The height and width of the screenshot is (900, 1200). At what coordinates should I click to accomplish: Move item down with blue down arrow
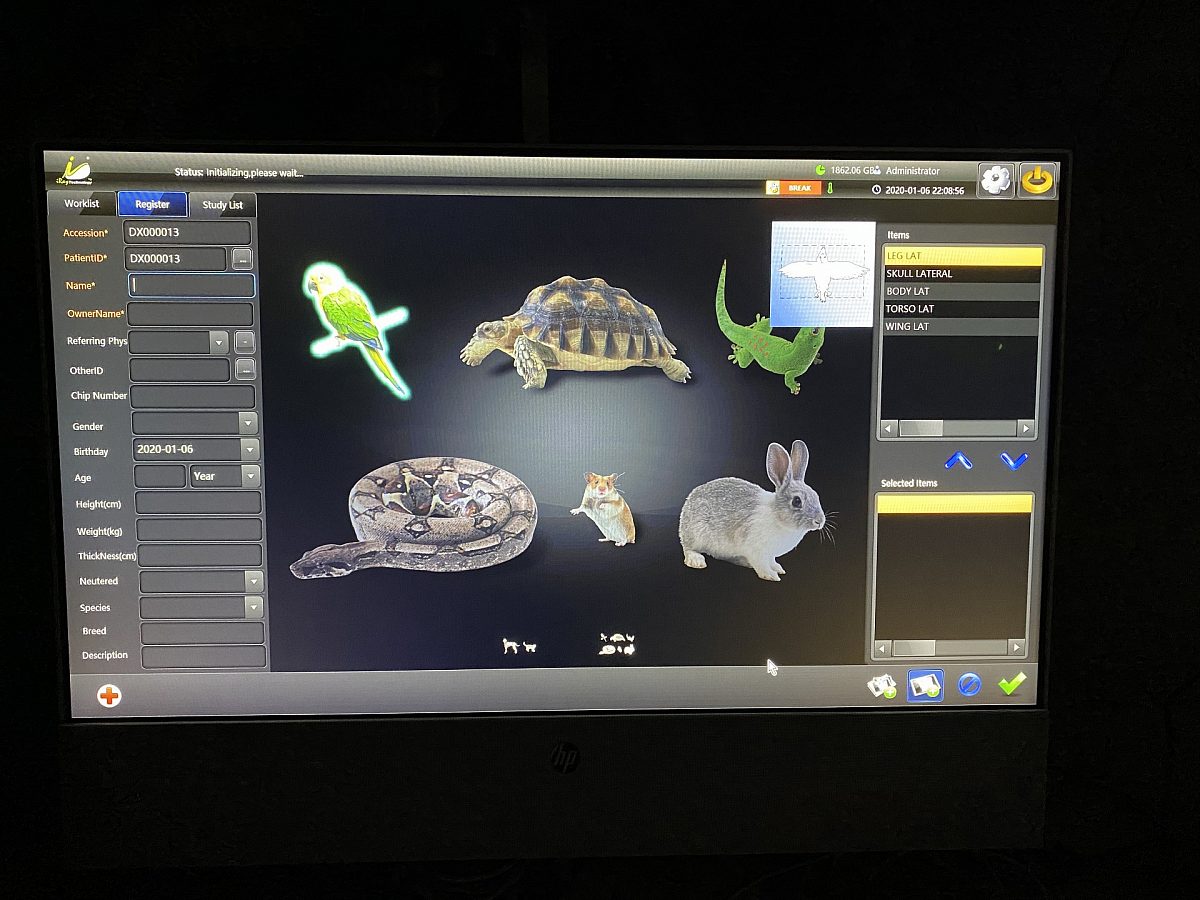[1014, 460]
